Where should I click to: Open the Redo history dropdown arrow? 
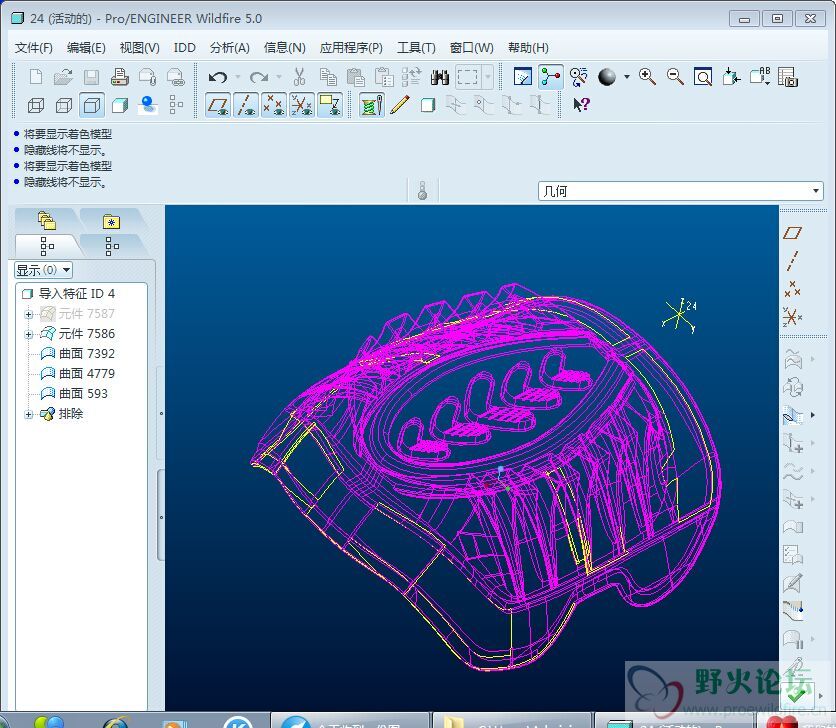279,77
